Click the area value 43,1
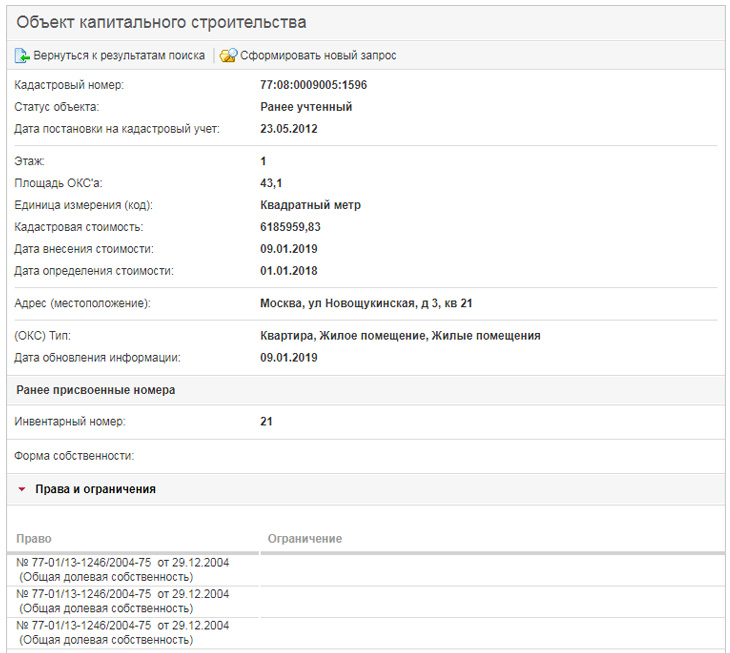 click(271, 183)
